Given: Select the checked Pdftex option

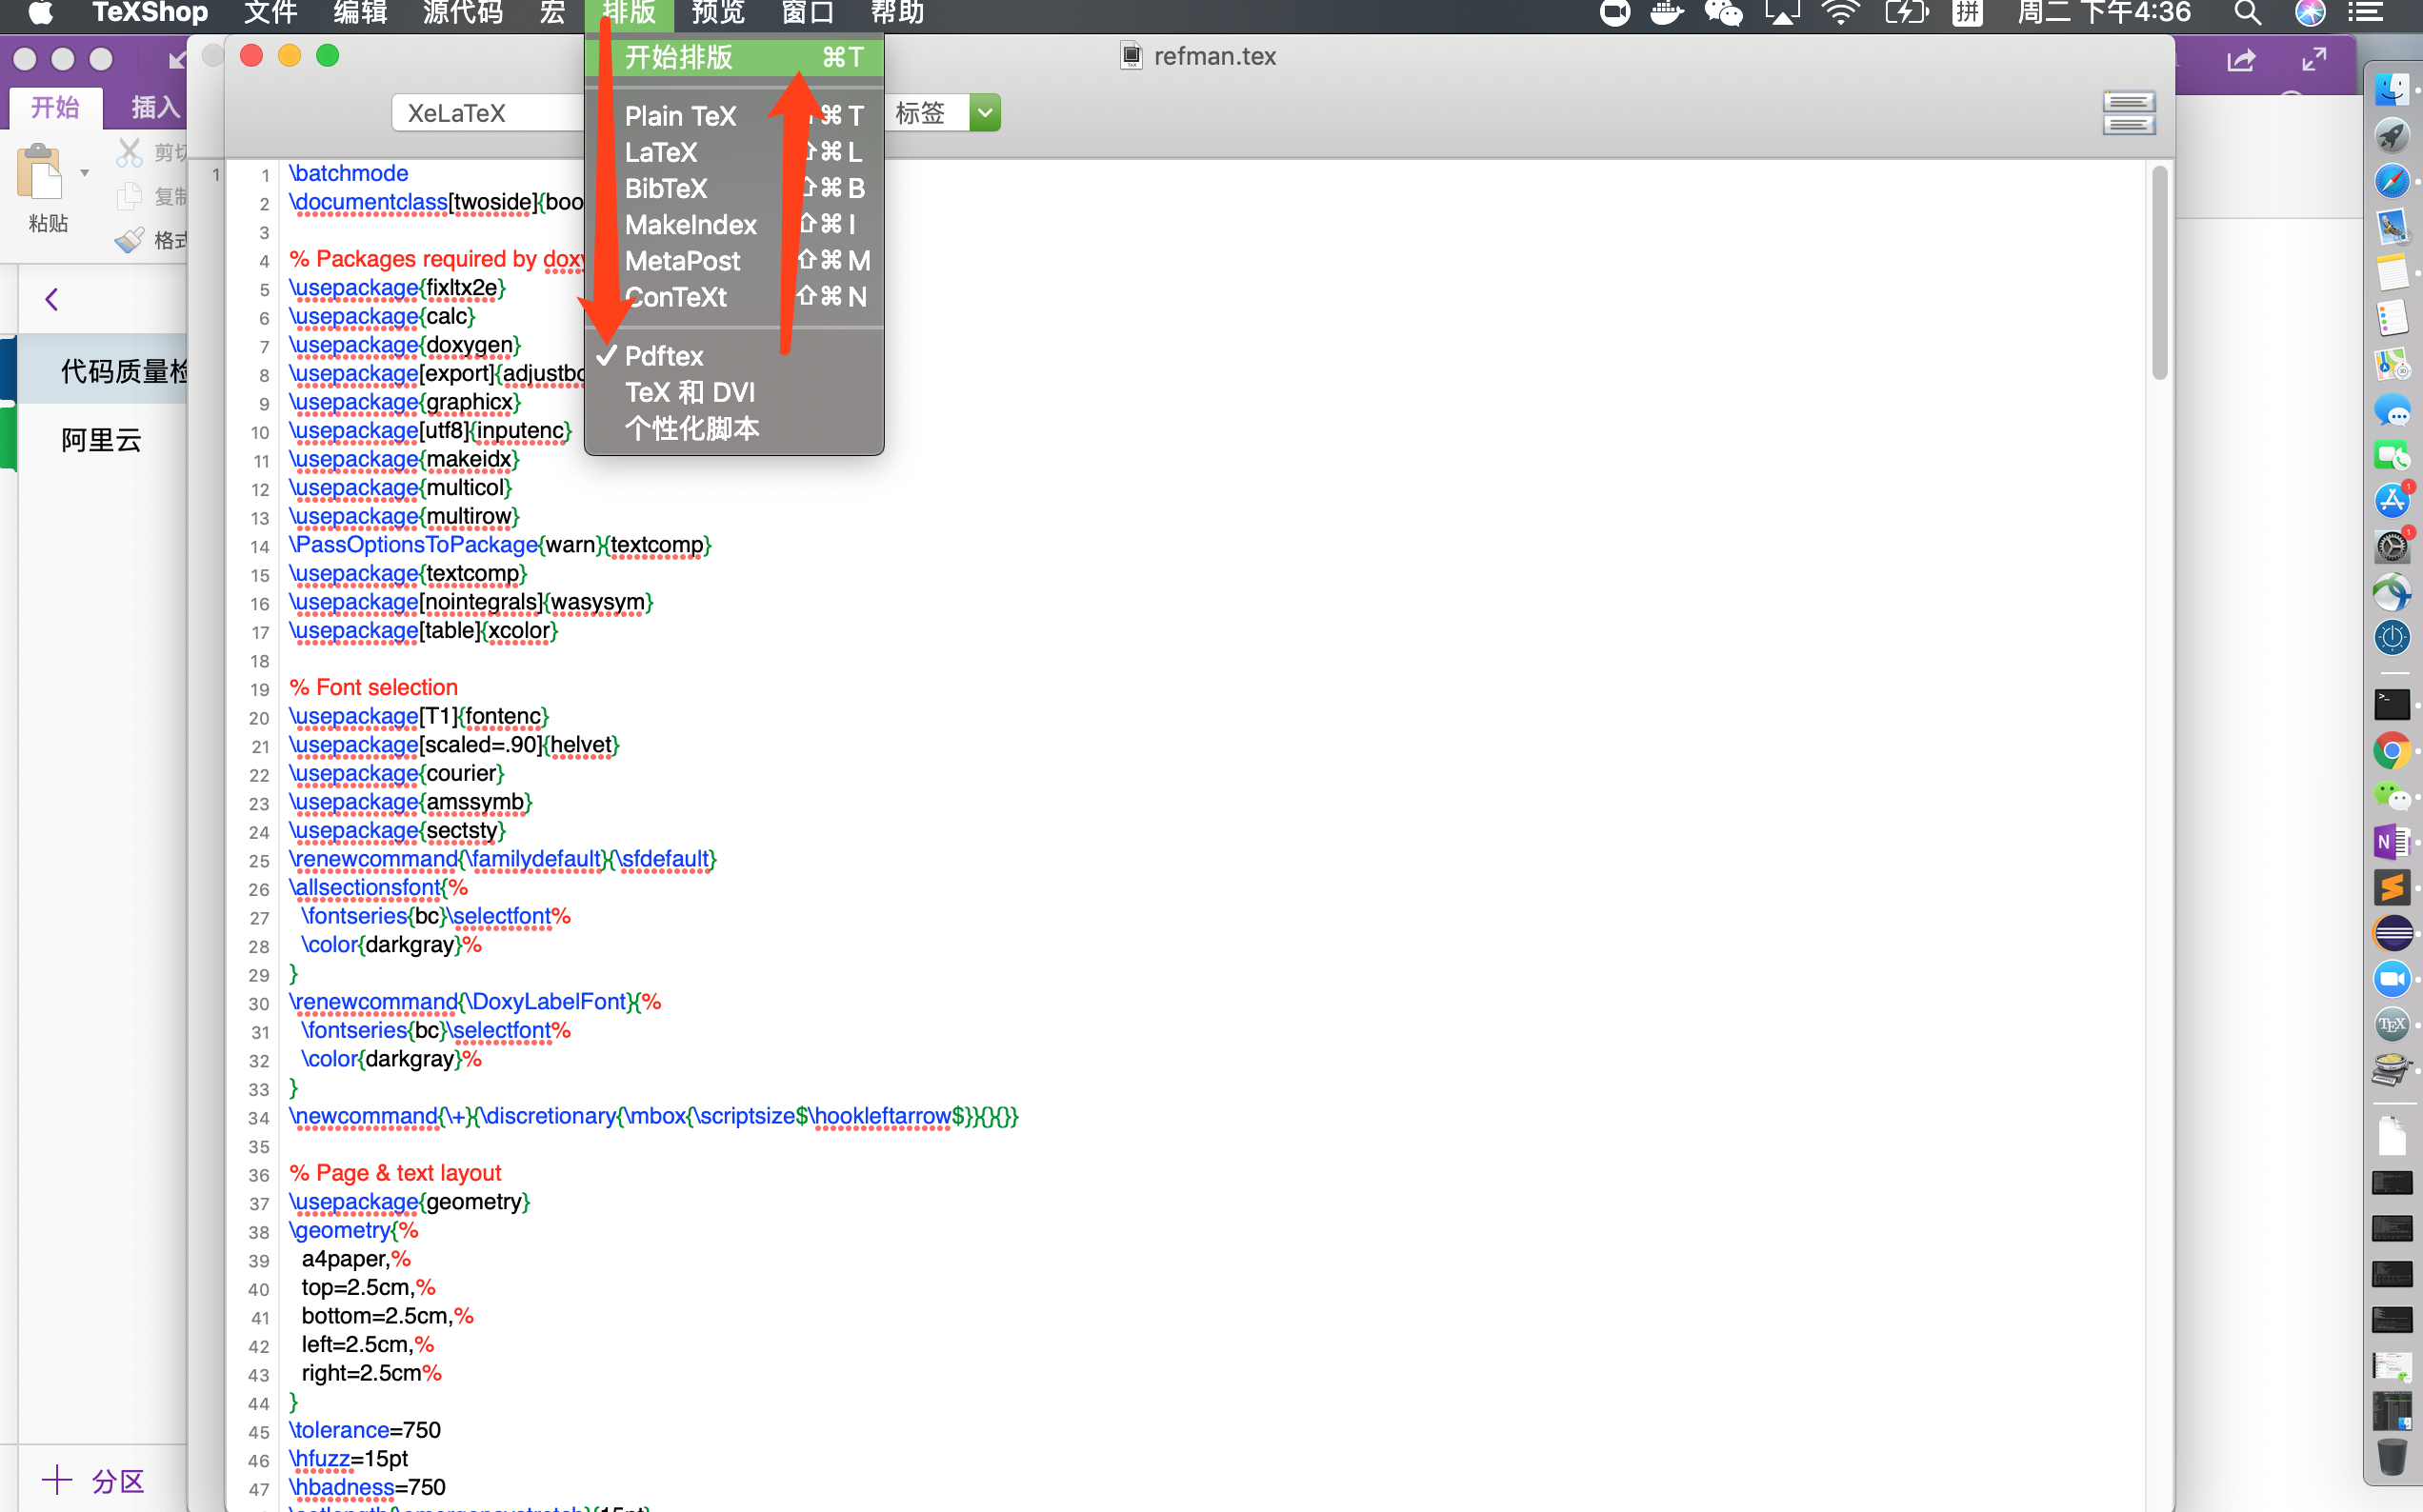Looking at the screenshot, I should pos(664,356).
